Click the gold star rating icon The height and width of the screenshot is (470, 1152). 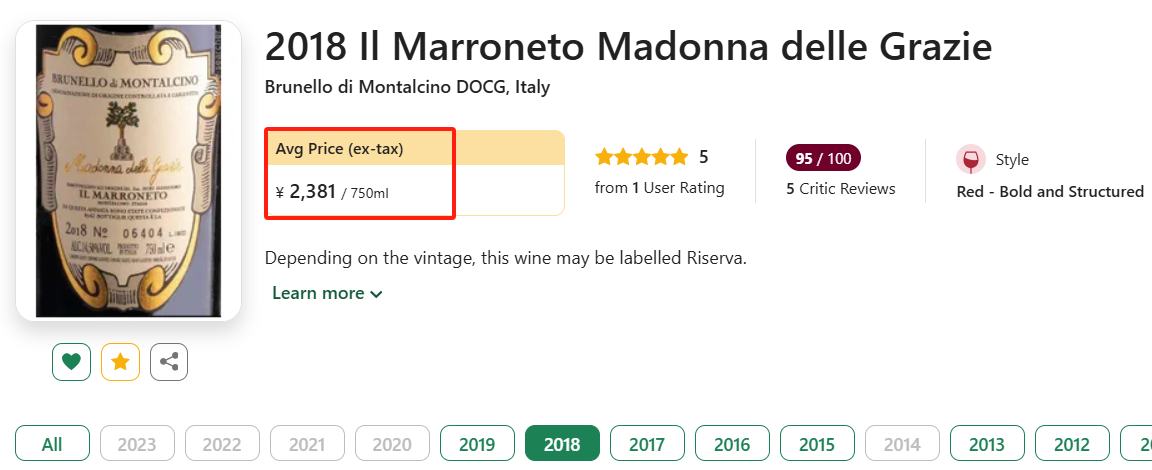click(120, 362)
